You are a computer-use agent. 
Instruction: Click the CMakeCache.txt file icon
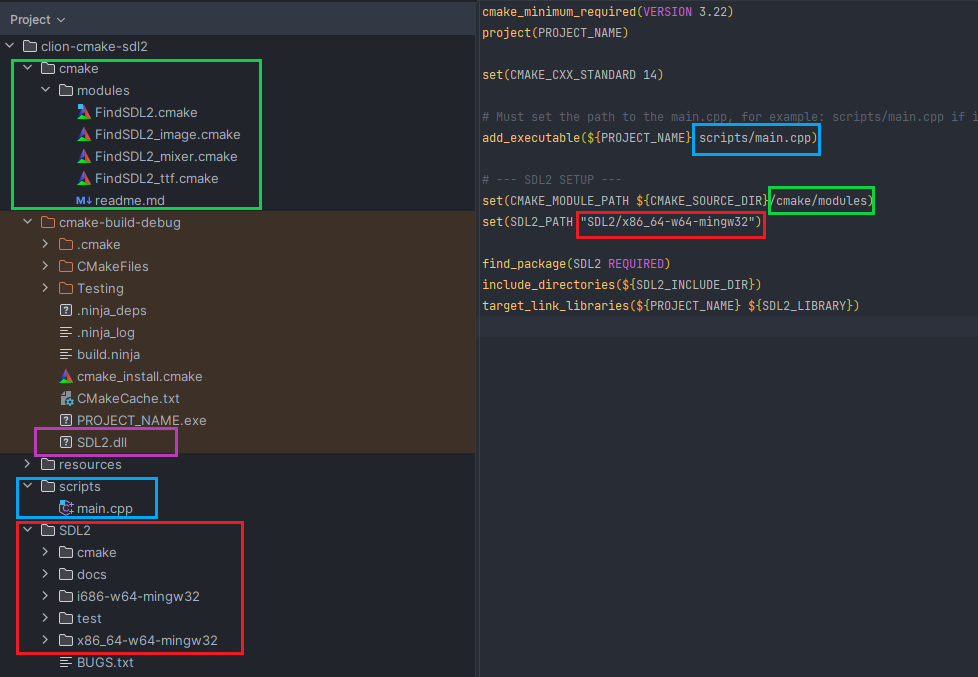[66, 398]
